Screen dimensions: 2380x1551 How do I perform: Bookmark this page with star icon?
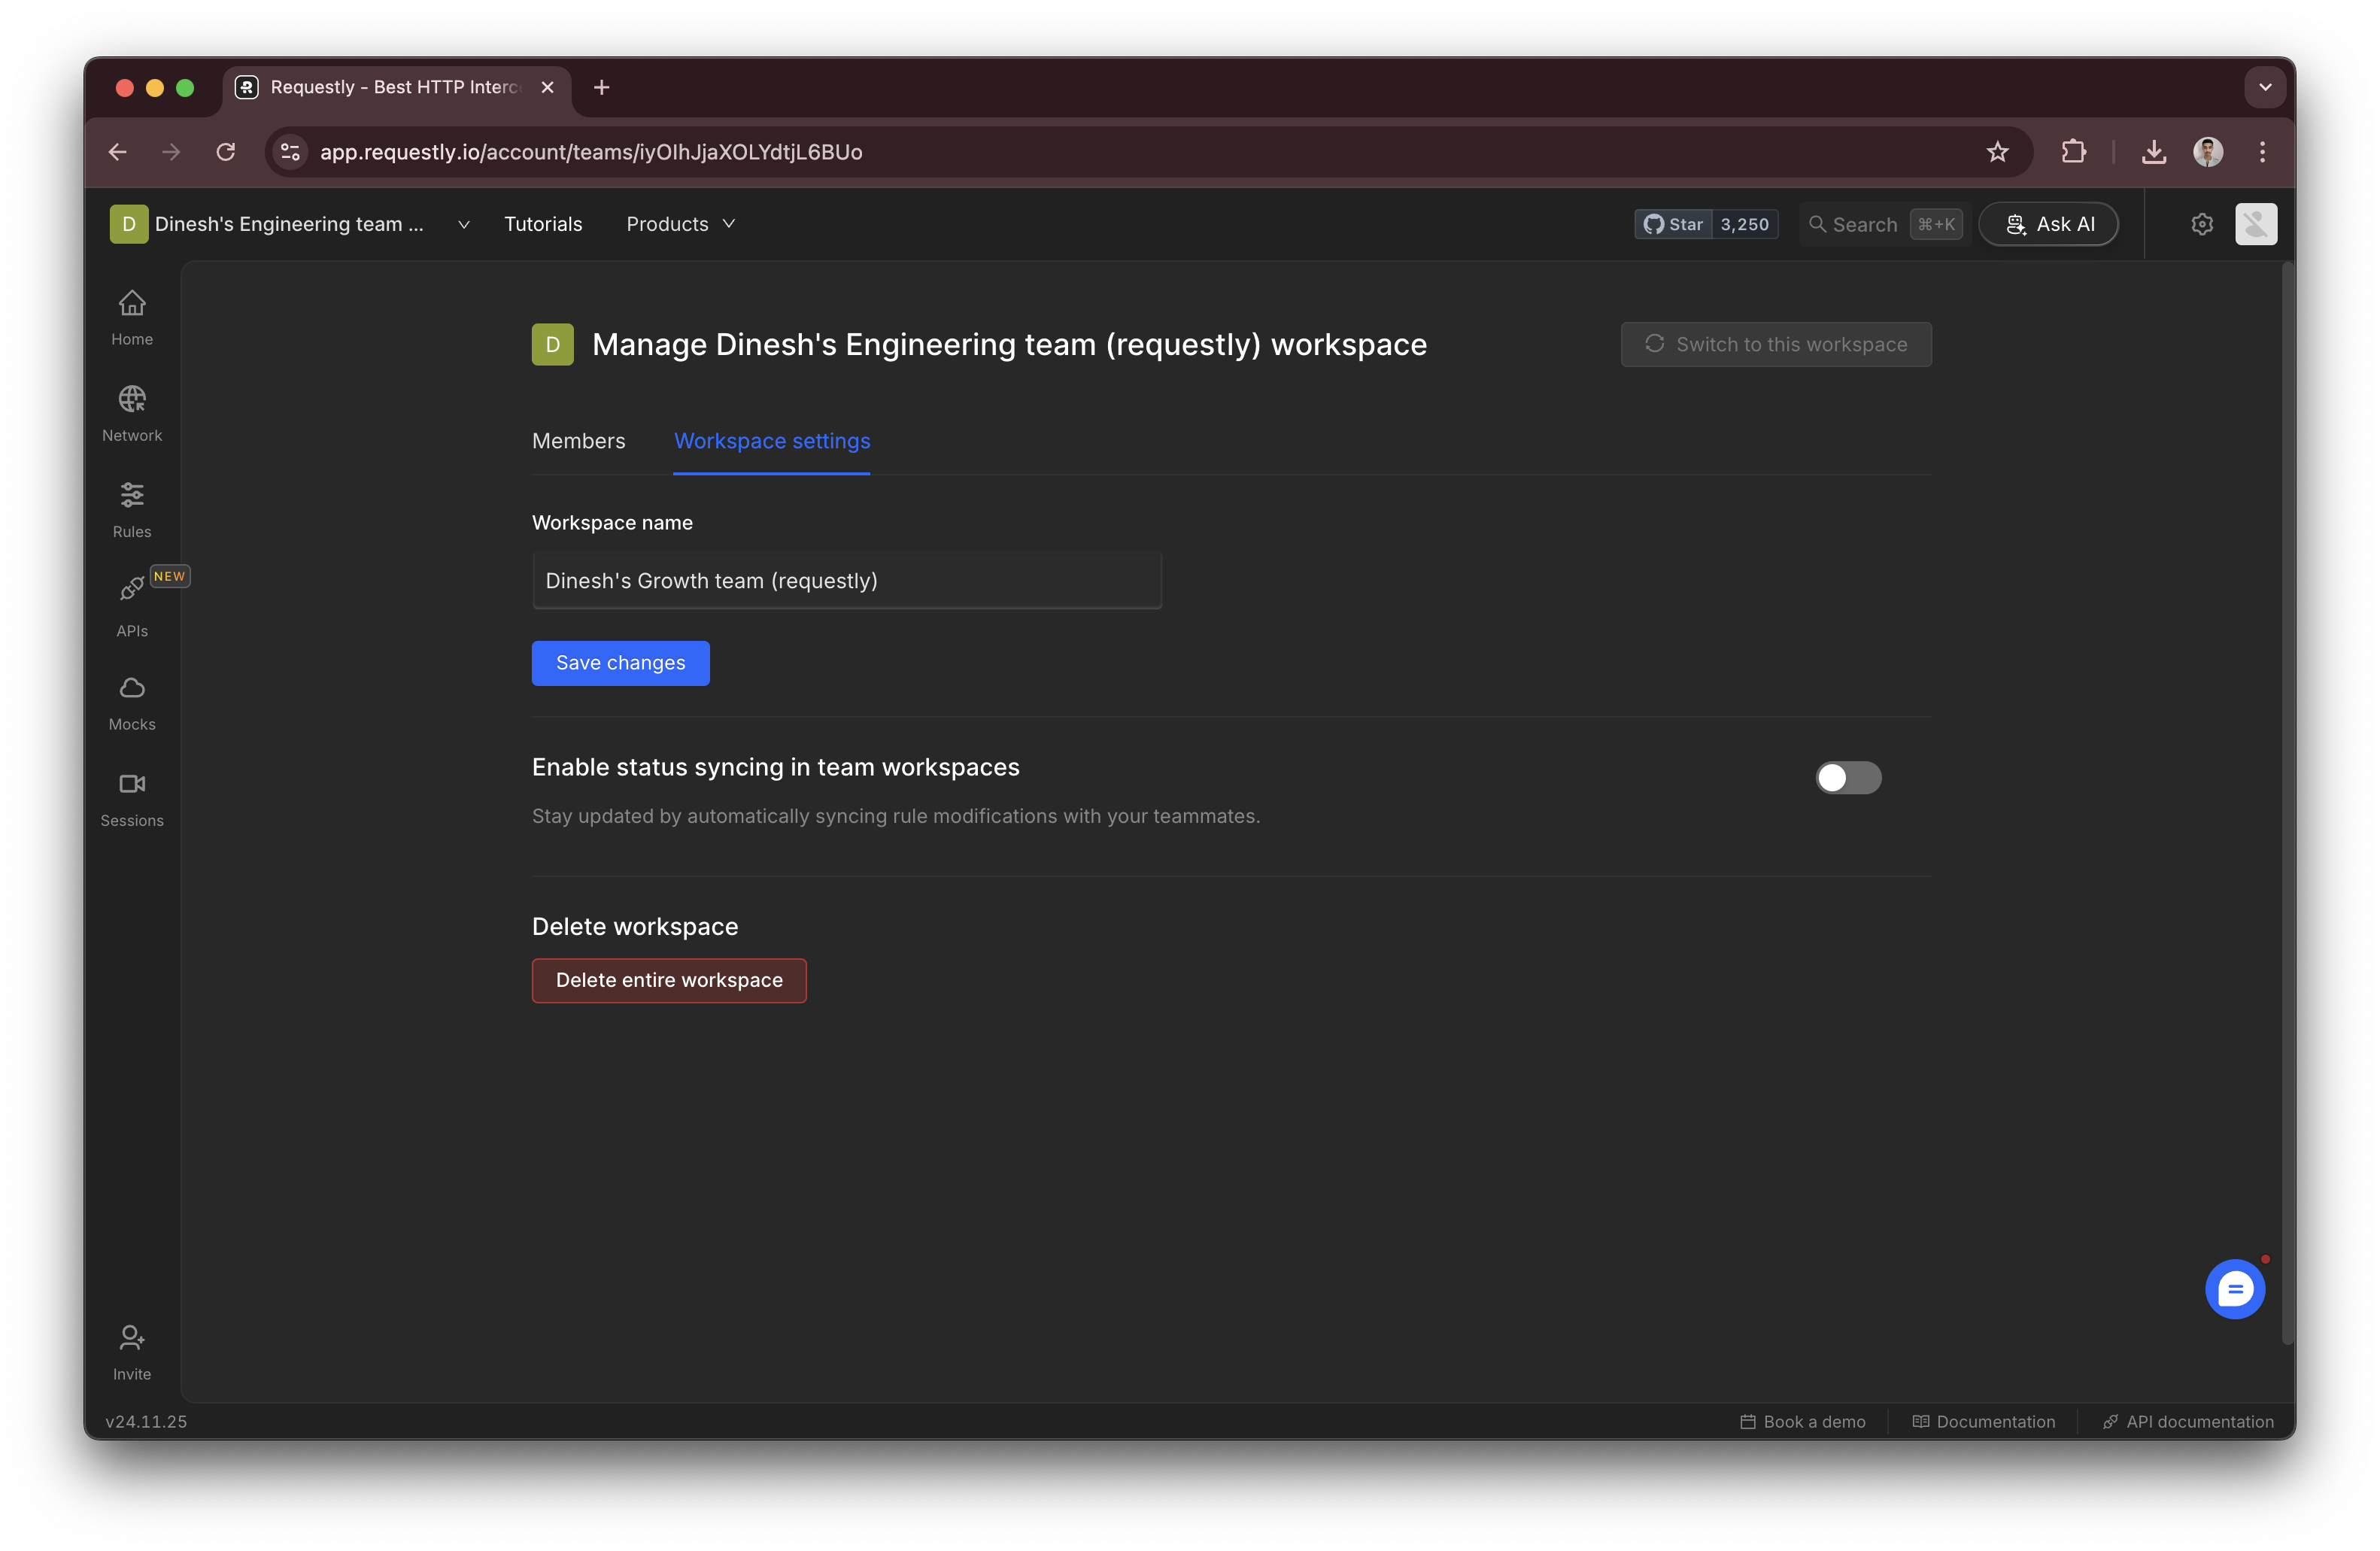click(1997, 152)
